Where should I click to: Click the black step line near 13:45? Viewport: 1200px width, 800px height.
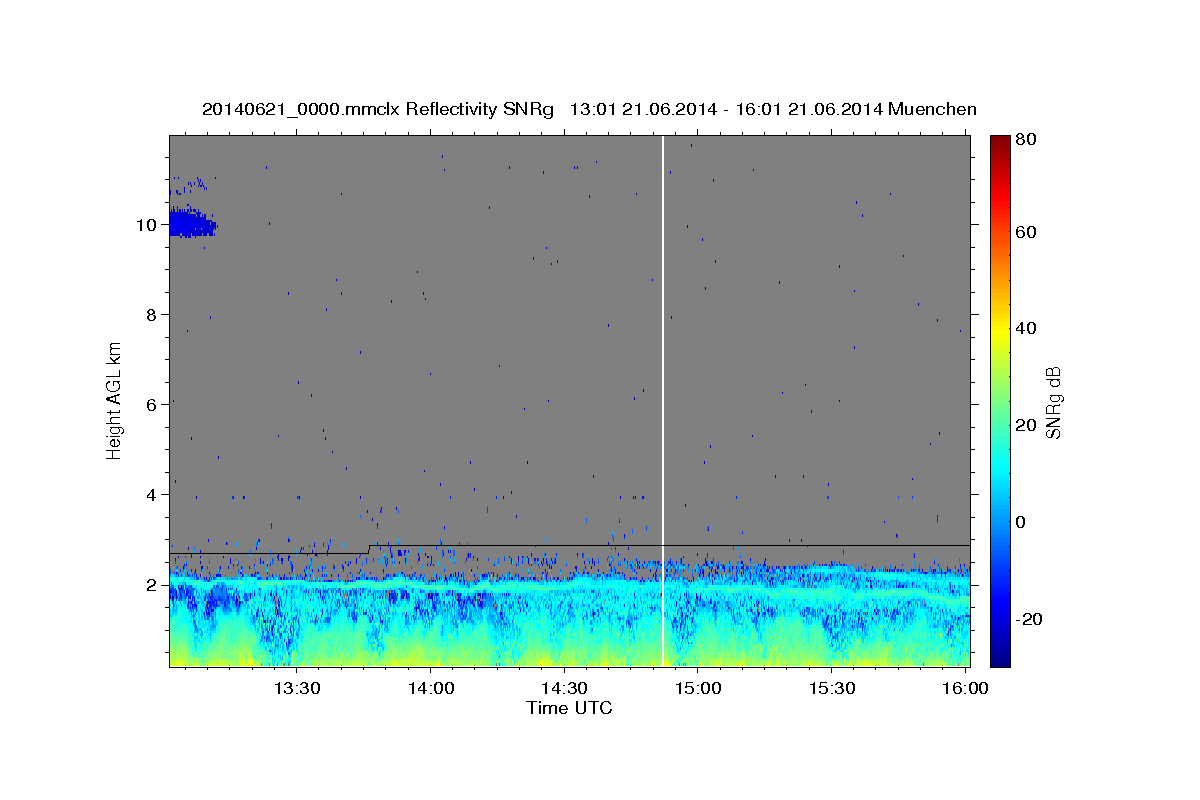[x=369, y=549]
